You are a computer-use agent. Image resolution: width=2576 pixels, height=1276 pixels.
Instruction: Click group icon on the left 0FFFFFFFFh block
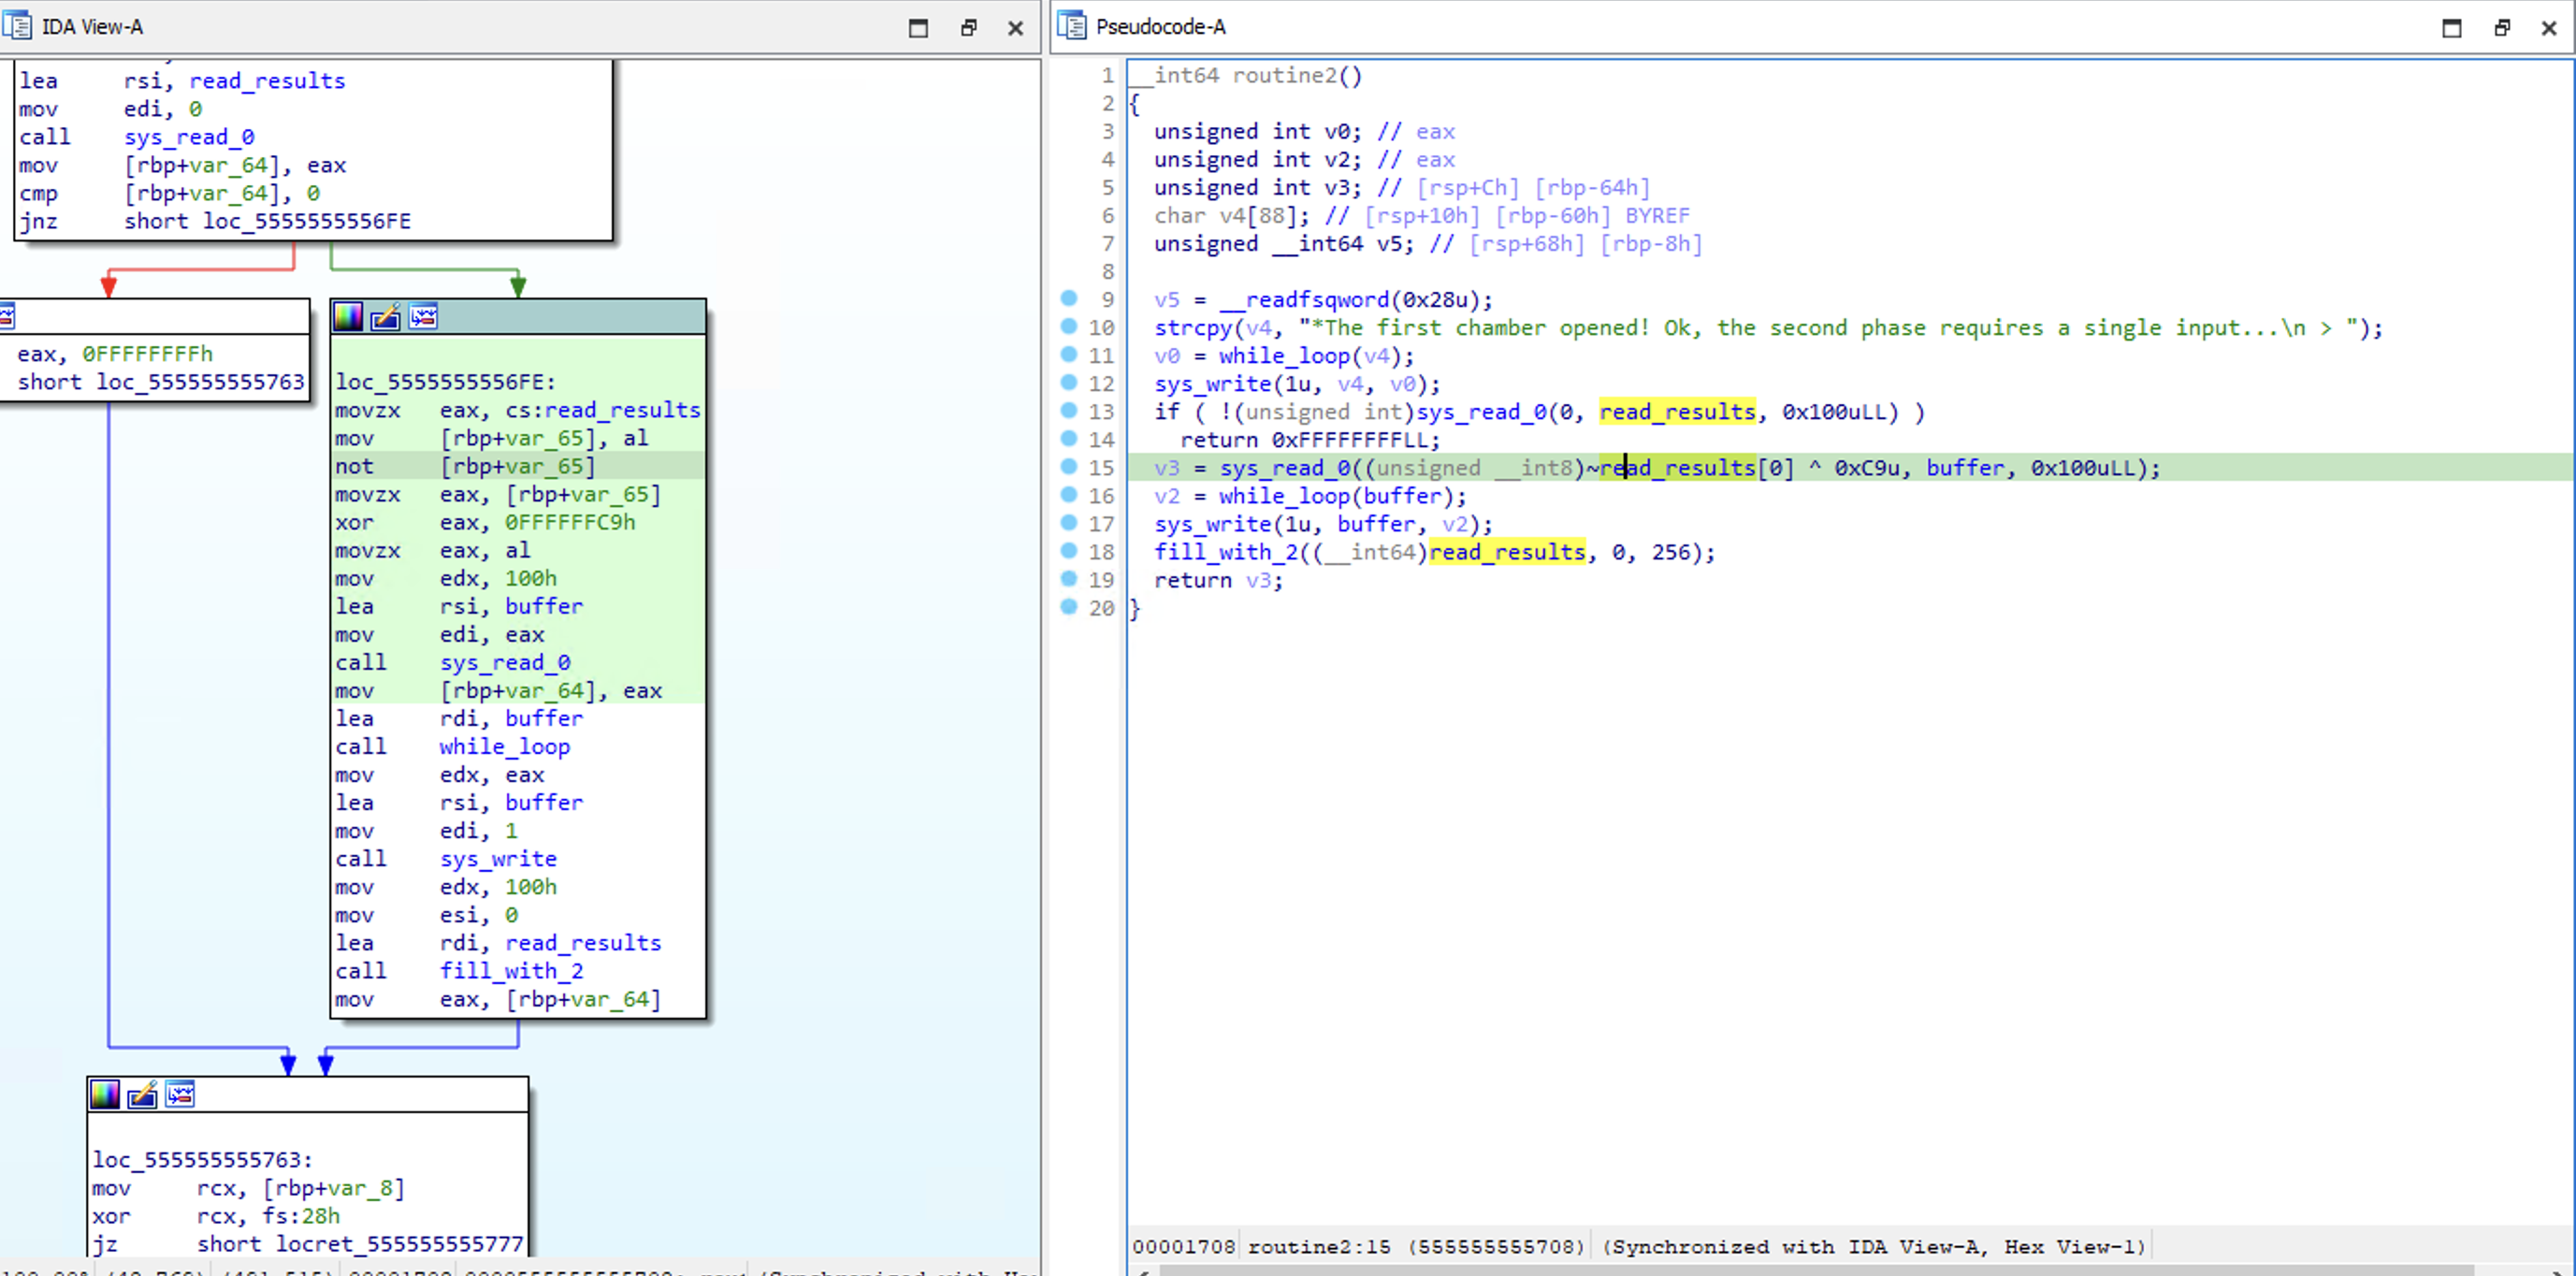6,317
